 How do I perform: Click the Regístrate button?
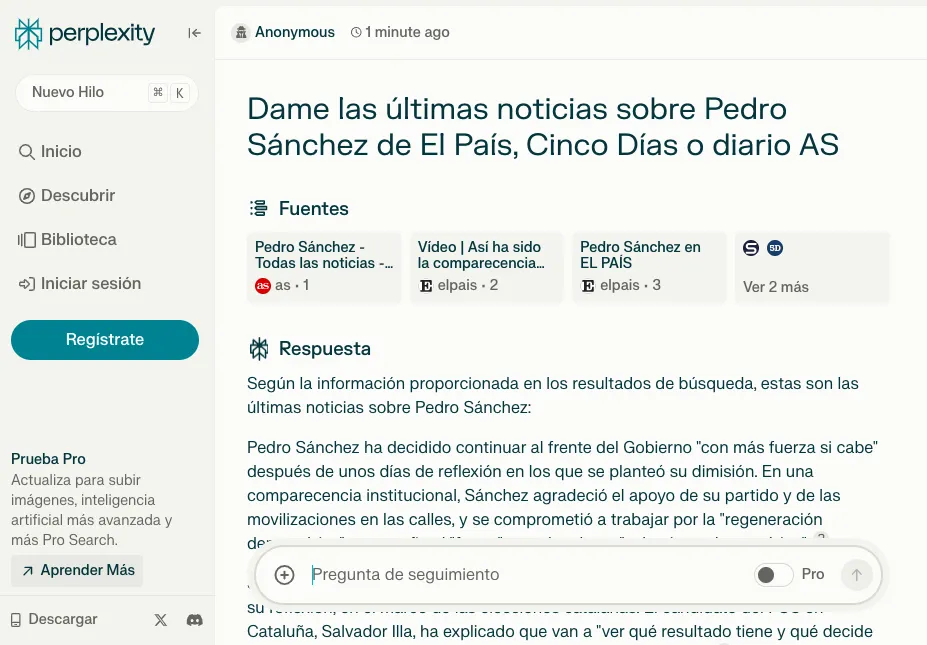coord(105,340)
